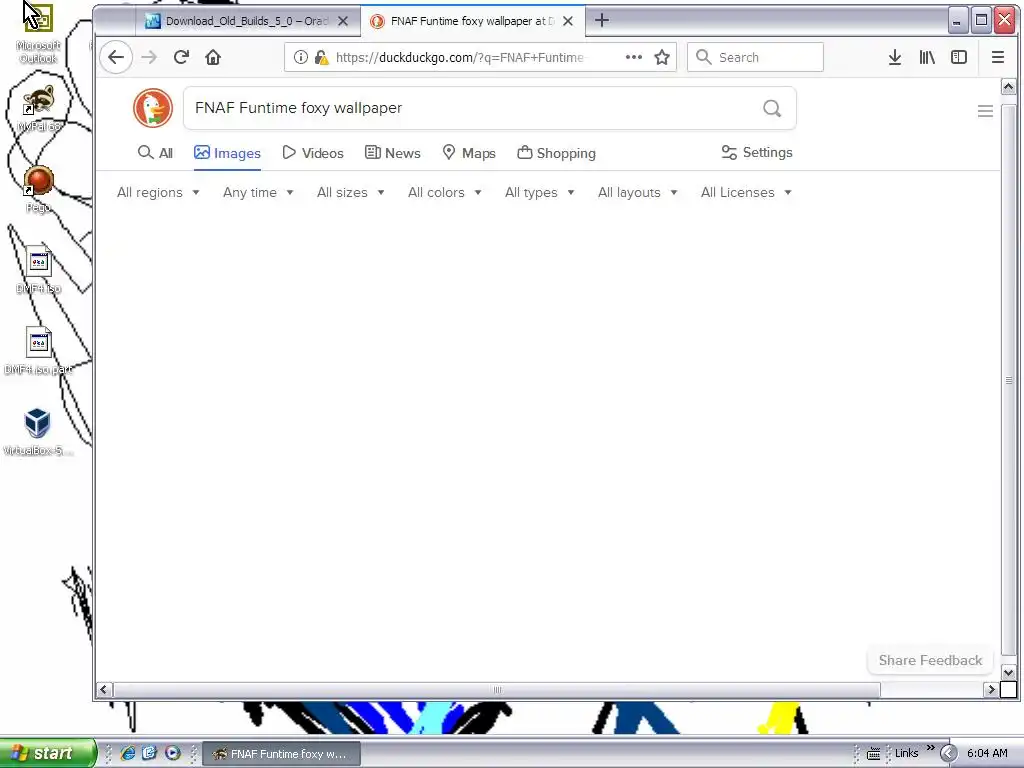Toggle the sidebars icon
1024x768 pixels.
[959, 57]
